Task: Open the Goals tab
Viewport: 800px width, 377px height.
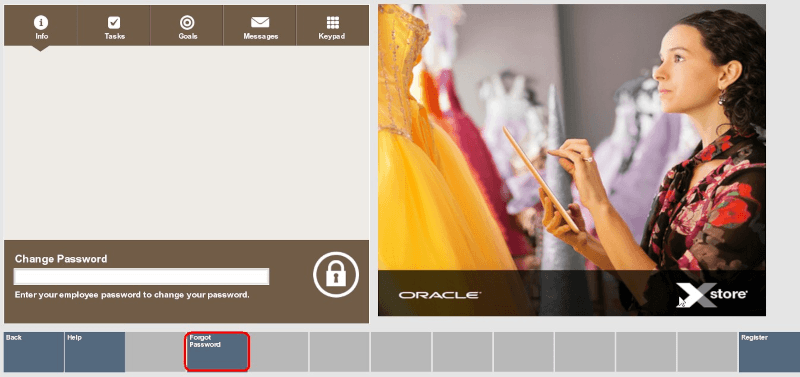Action: 187,26
